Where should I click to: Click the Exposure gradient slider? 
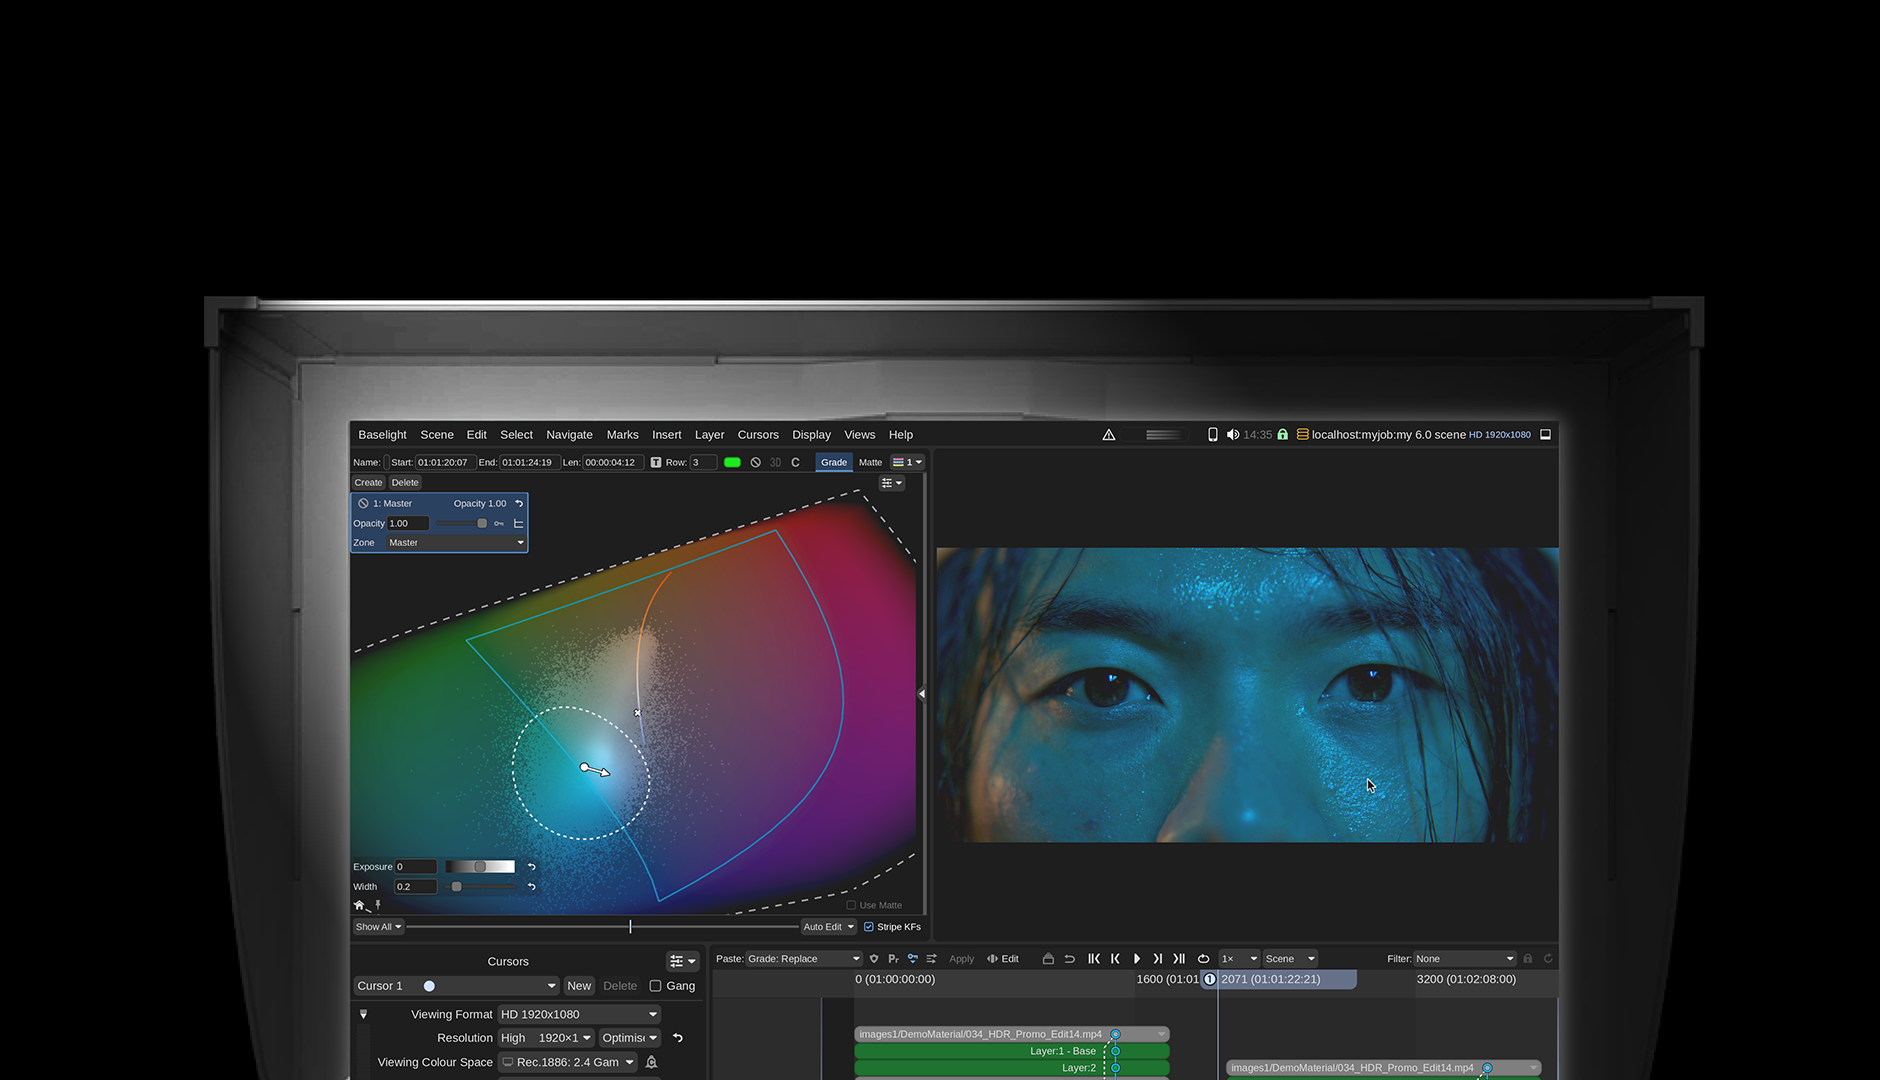[480, 867]
